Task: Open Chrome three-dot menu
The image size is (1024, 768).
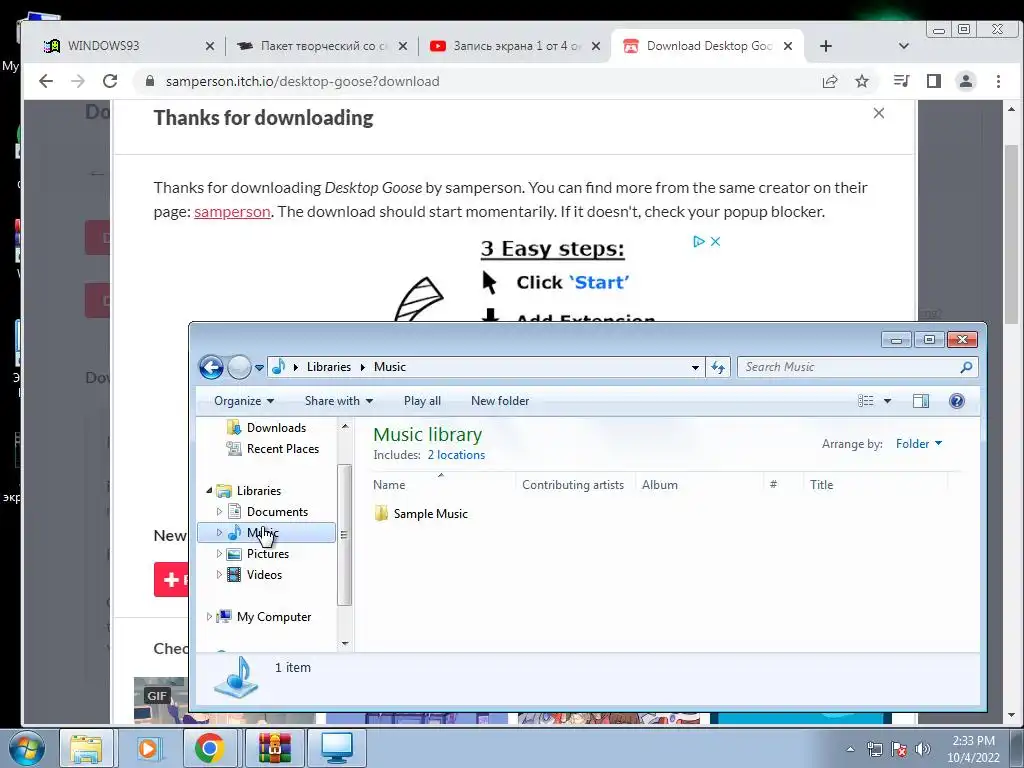Action: [x=998, y=81]
